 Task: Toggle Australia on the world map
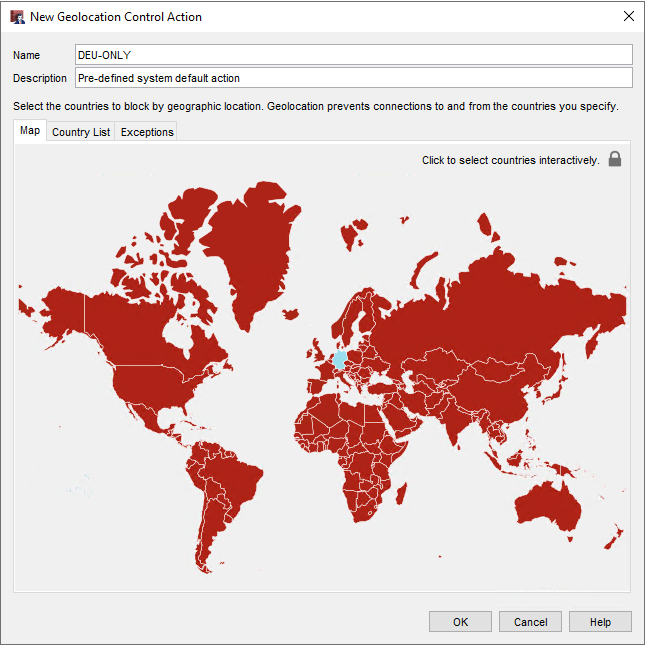tap(545, 505)
